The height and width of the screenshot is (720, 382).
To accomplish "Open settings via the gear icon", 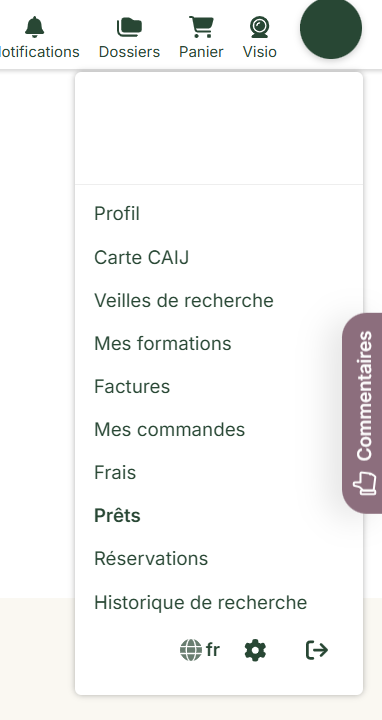I will tap(255, 651).
